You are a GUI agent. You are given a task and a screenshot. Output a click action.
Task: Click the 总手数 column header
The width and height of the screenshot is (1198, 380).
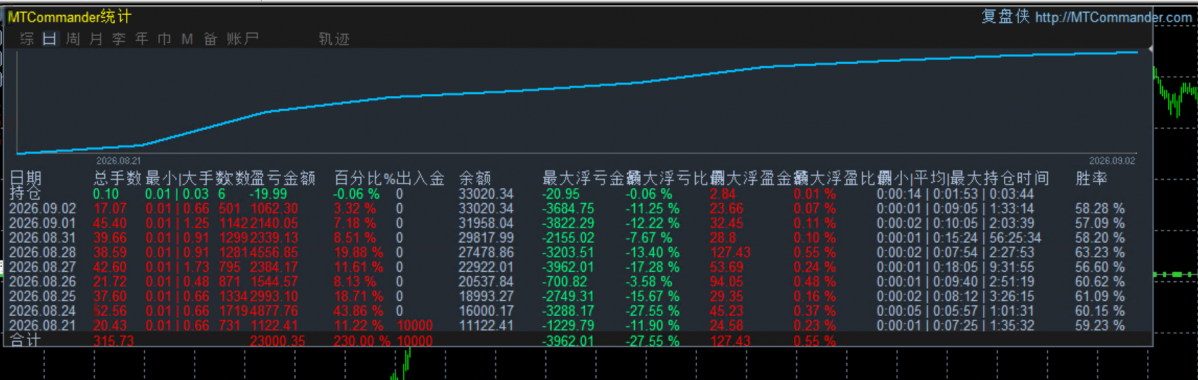pyautogui.click(x=118, y=179)
